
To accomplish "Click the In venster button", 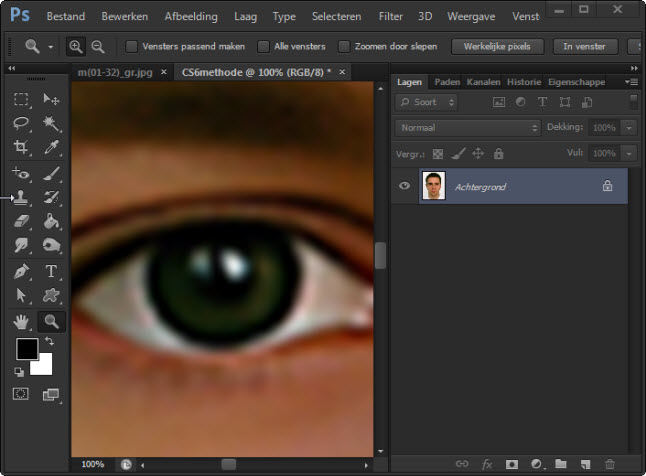I will click(x=585, y=47).
